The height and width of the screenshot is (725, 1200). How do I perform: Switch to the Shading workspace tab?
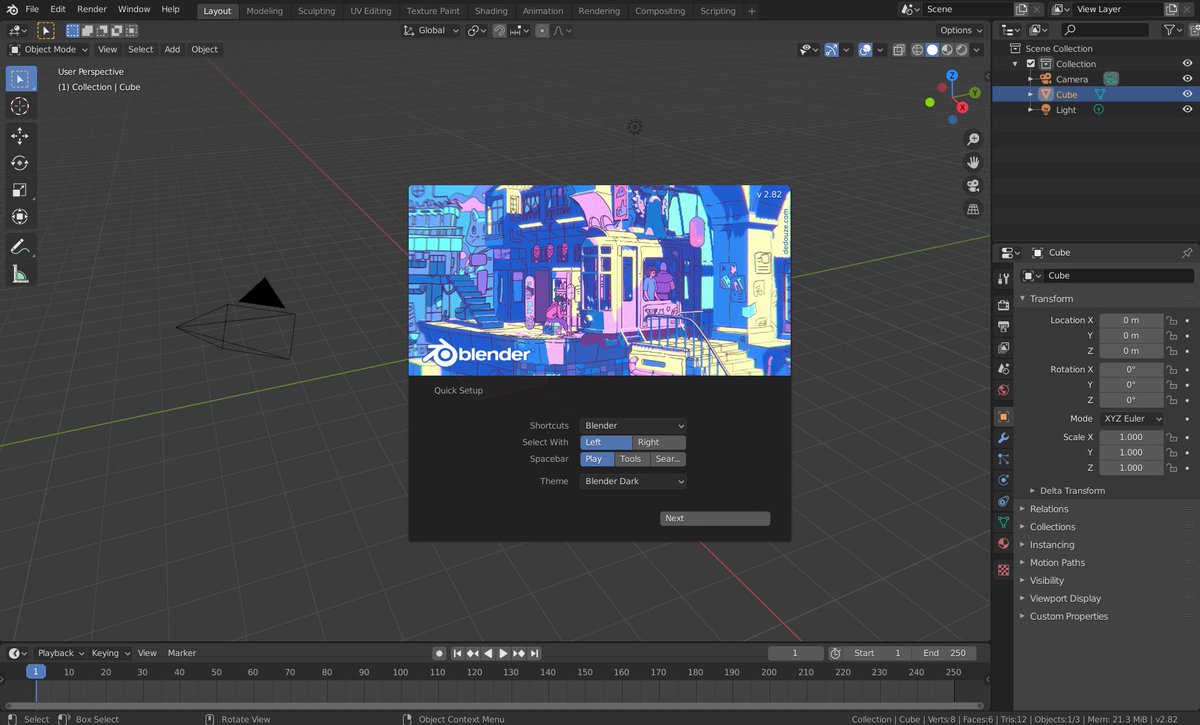(491, 11)
